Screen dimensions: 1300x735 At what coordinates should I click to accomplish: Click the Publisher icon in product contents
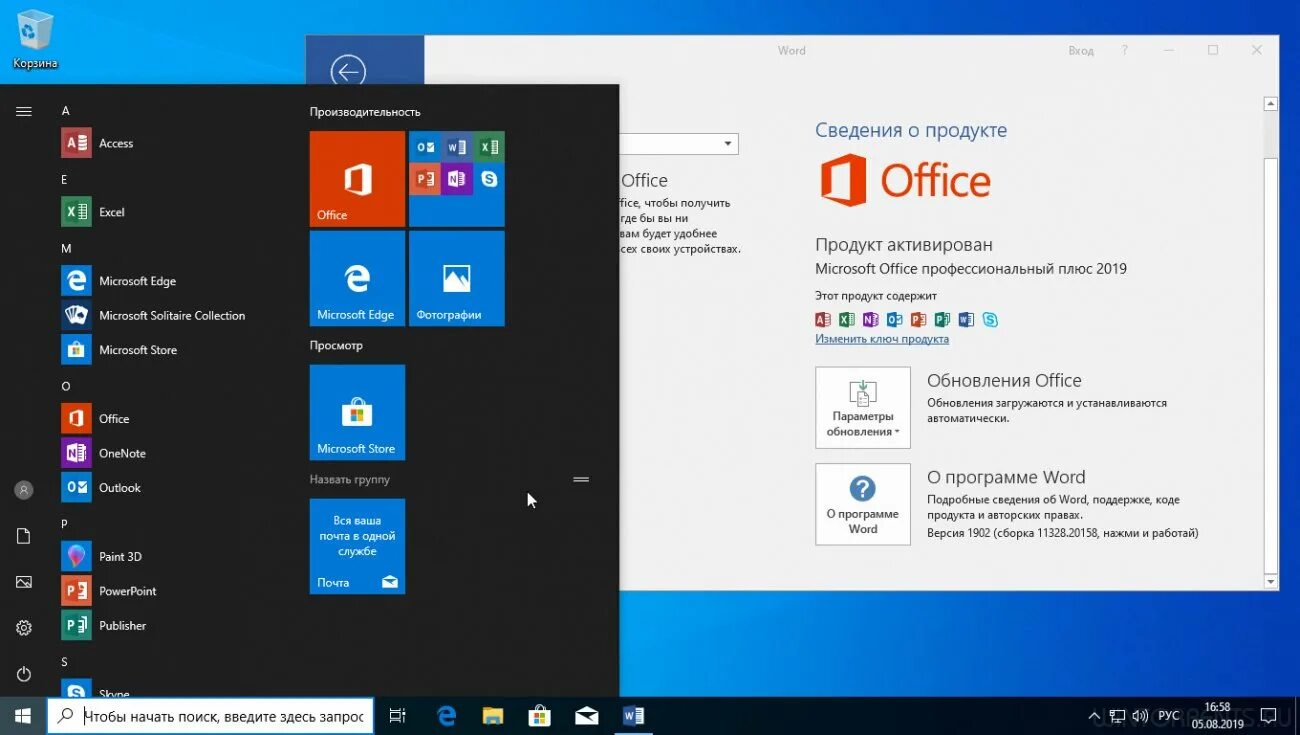click(x=942, y=320)
